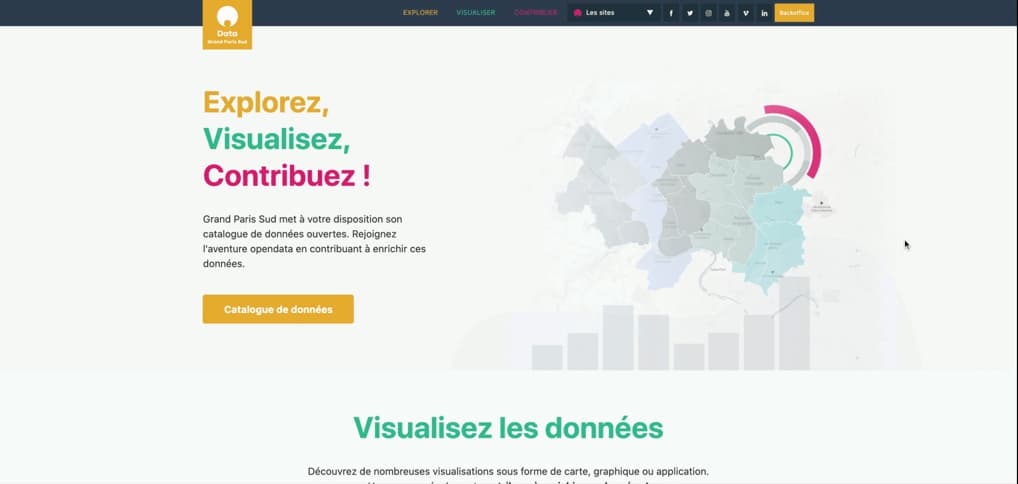Select the VISUALISER menu item

[x=475, y=13]
